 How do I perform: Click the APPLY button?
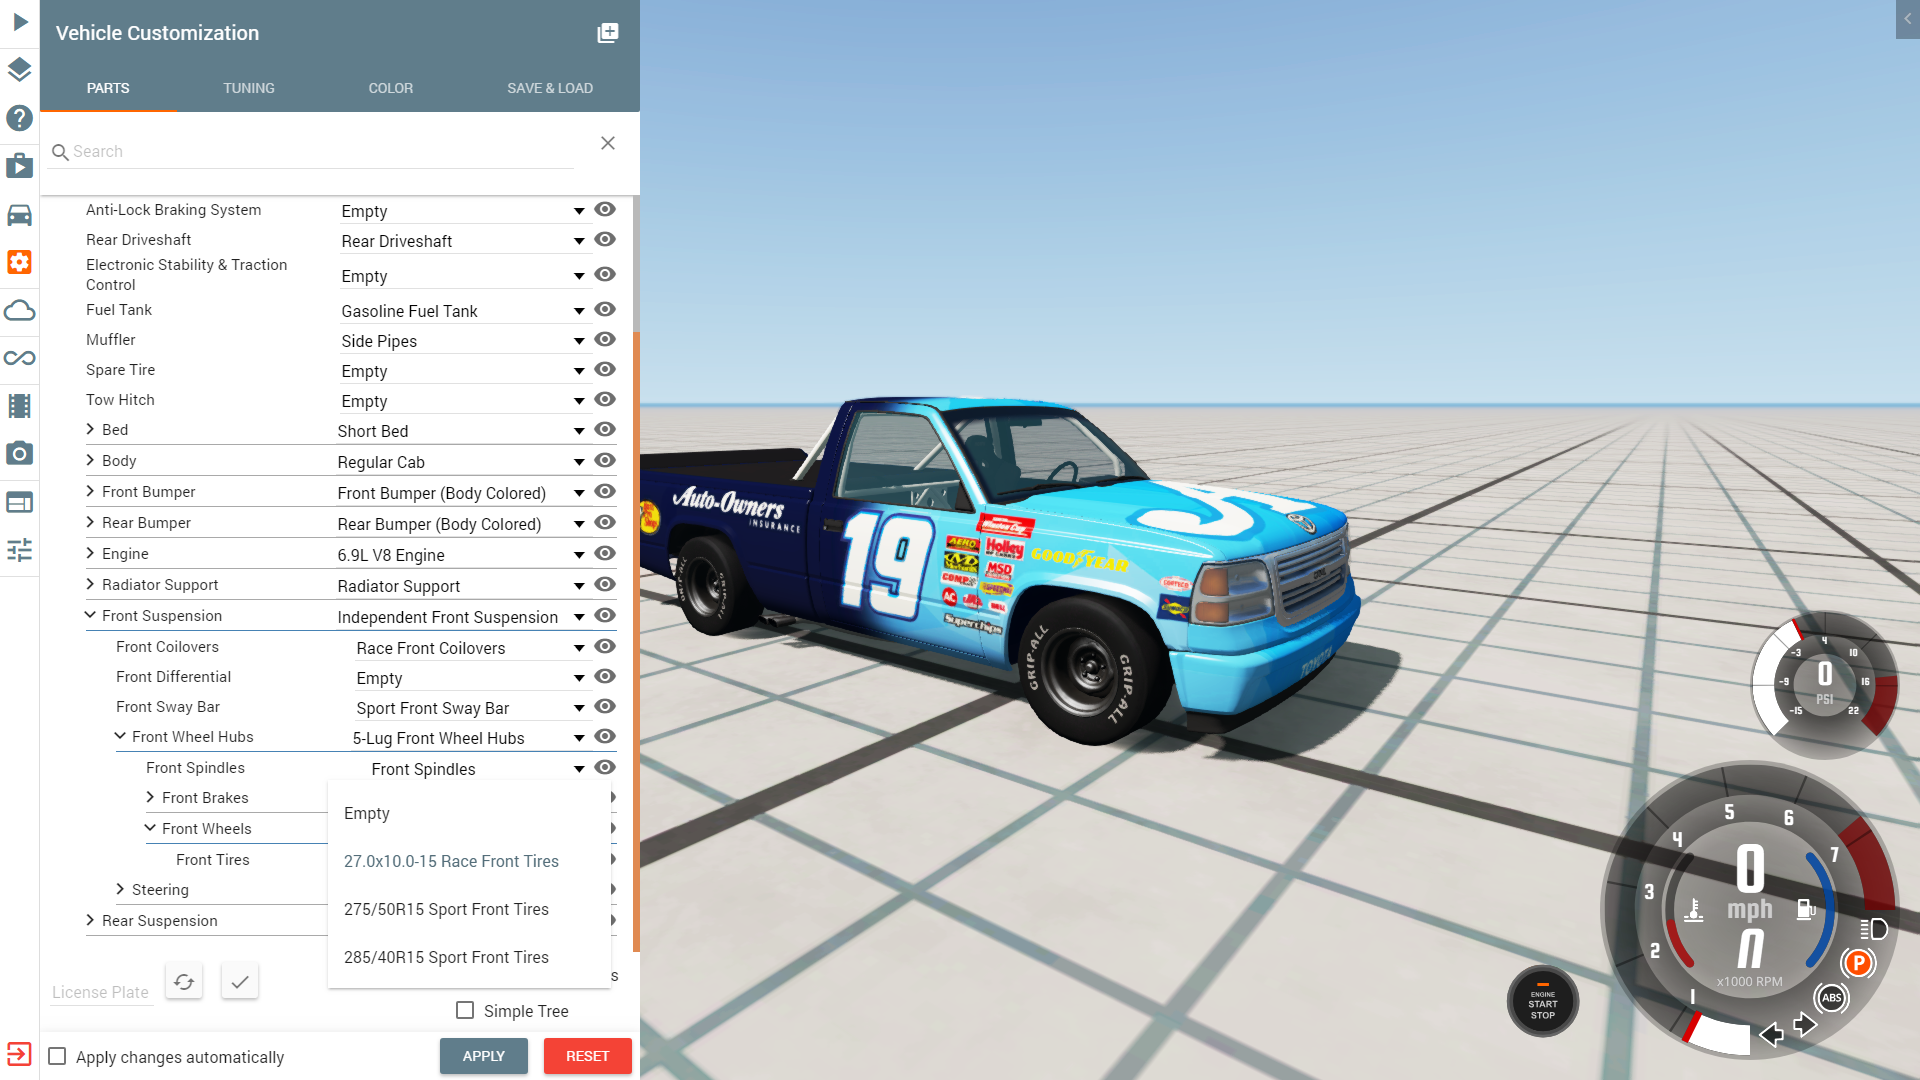(484, 1056)
